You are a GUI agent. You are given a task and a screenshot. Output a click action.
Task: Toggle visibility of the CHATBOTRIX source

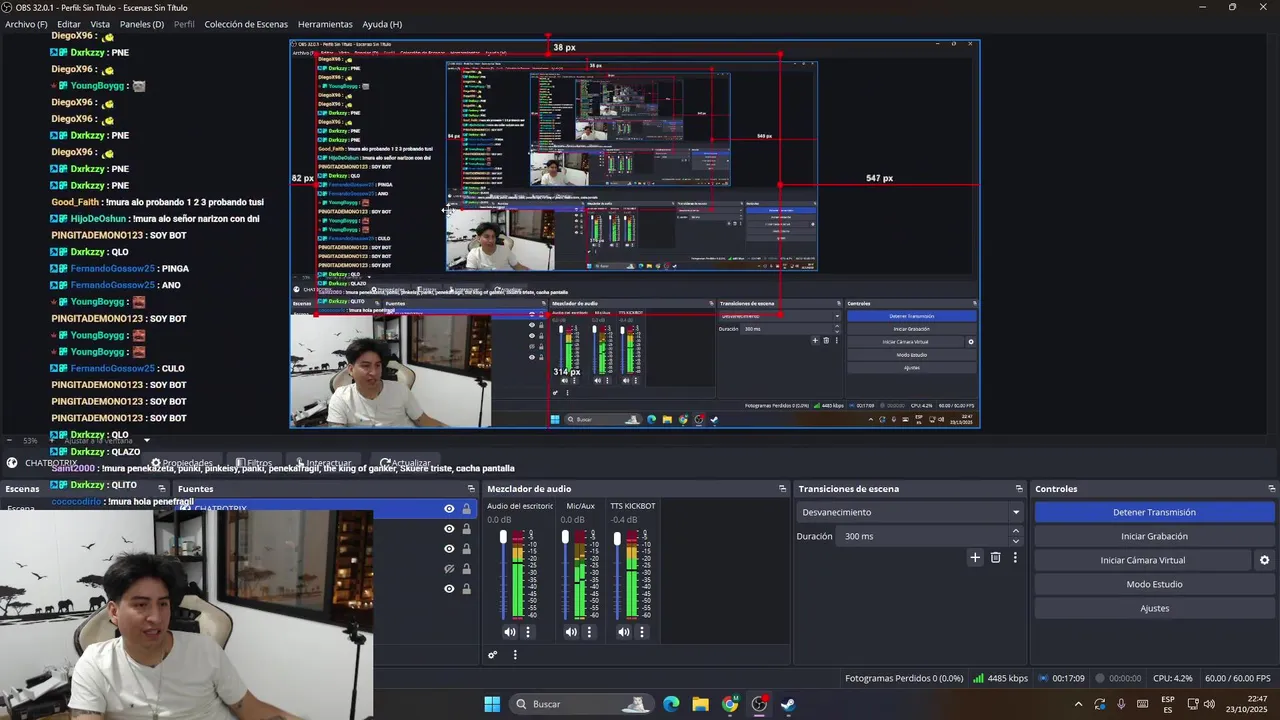point(449,509)
